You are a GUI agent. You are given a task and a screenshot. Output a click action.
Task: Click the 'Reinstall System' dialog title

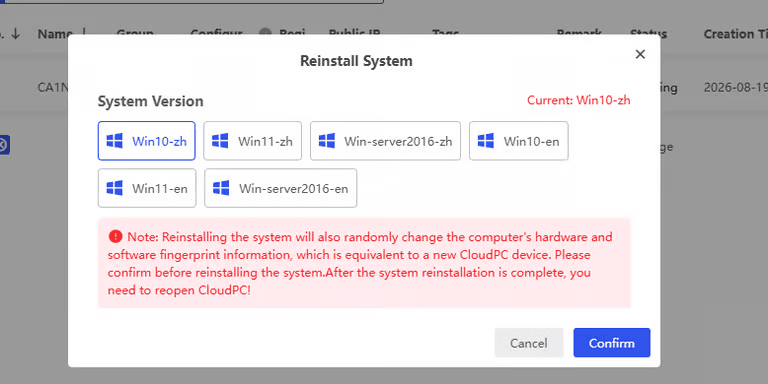click(356, 61)
